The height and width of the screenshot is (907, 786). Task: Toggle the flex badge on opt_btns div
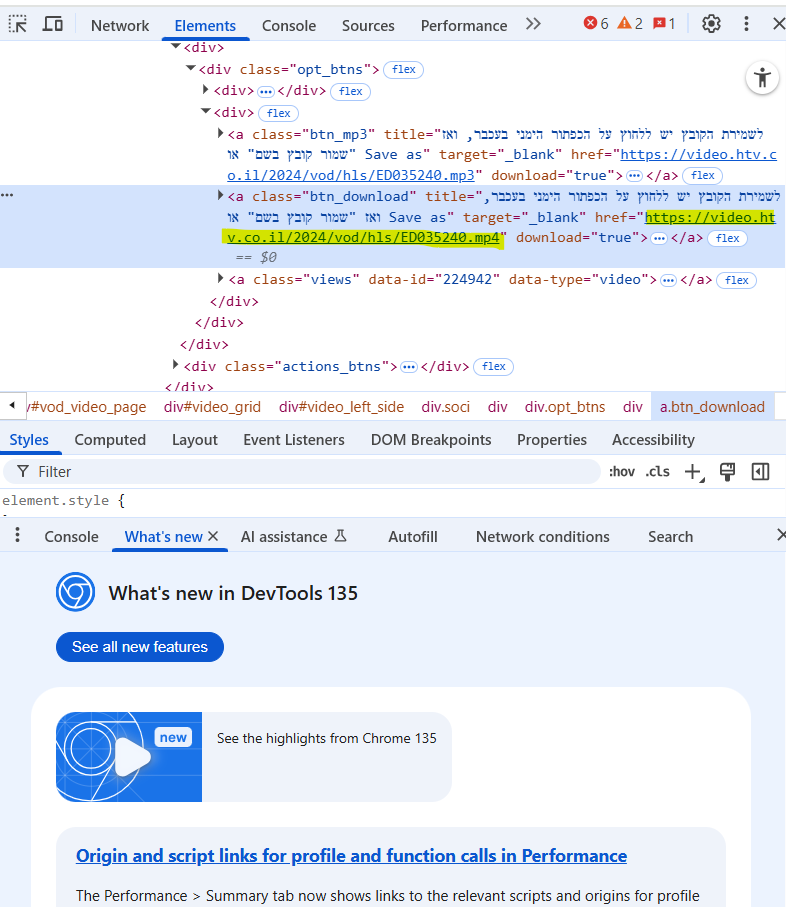coord(404,70)
